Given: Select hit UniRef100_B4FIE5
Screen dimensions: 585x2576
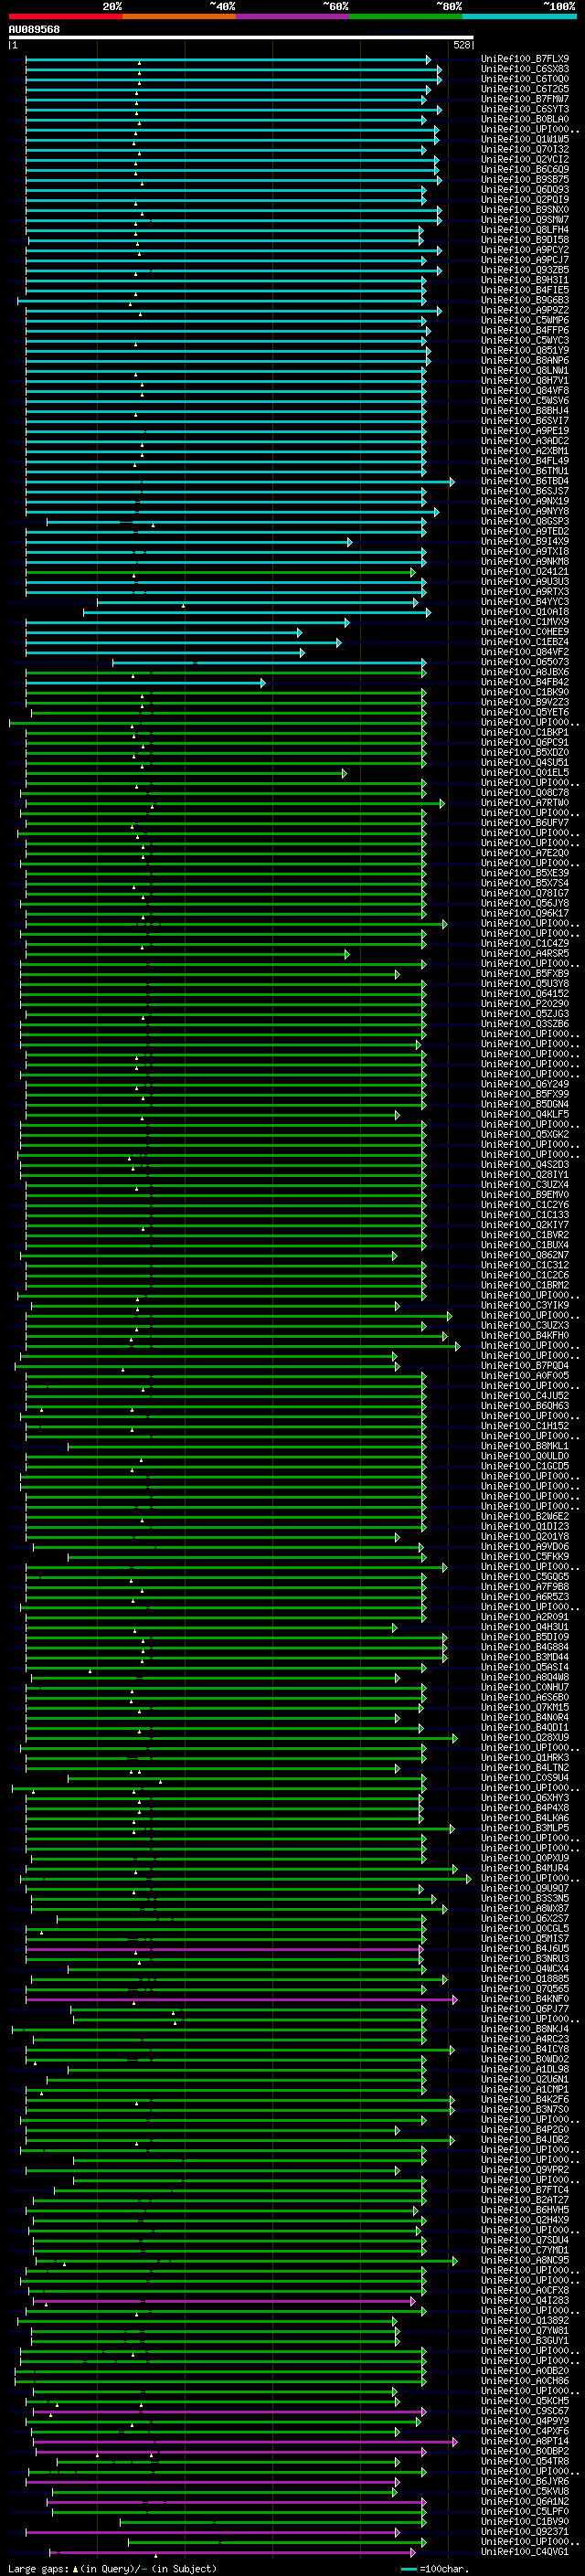Looking at the screenshot, I should (525, 290).
